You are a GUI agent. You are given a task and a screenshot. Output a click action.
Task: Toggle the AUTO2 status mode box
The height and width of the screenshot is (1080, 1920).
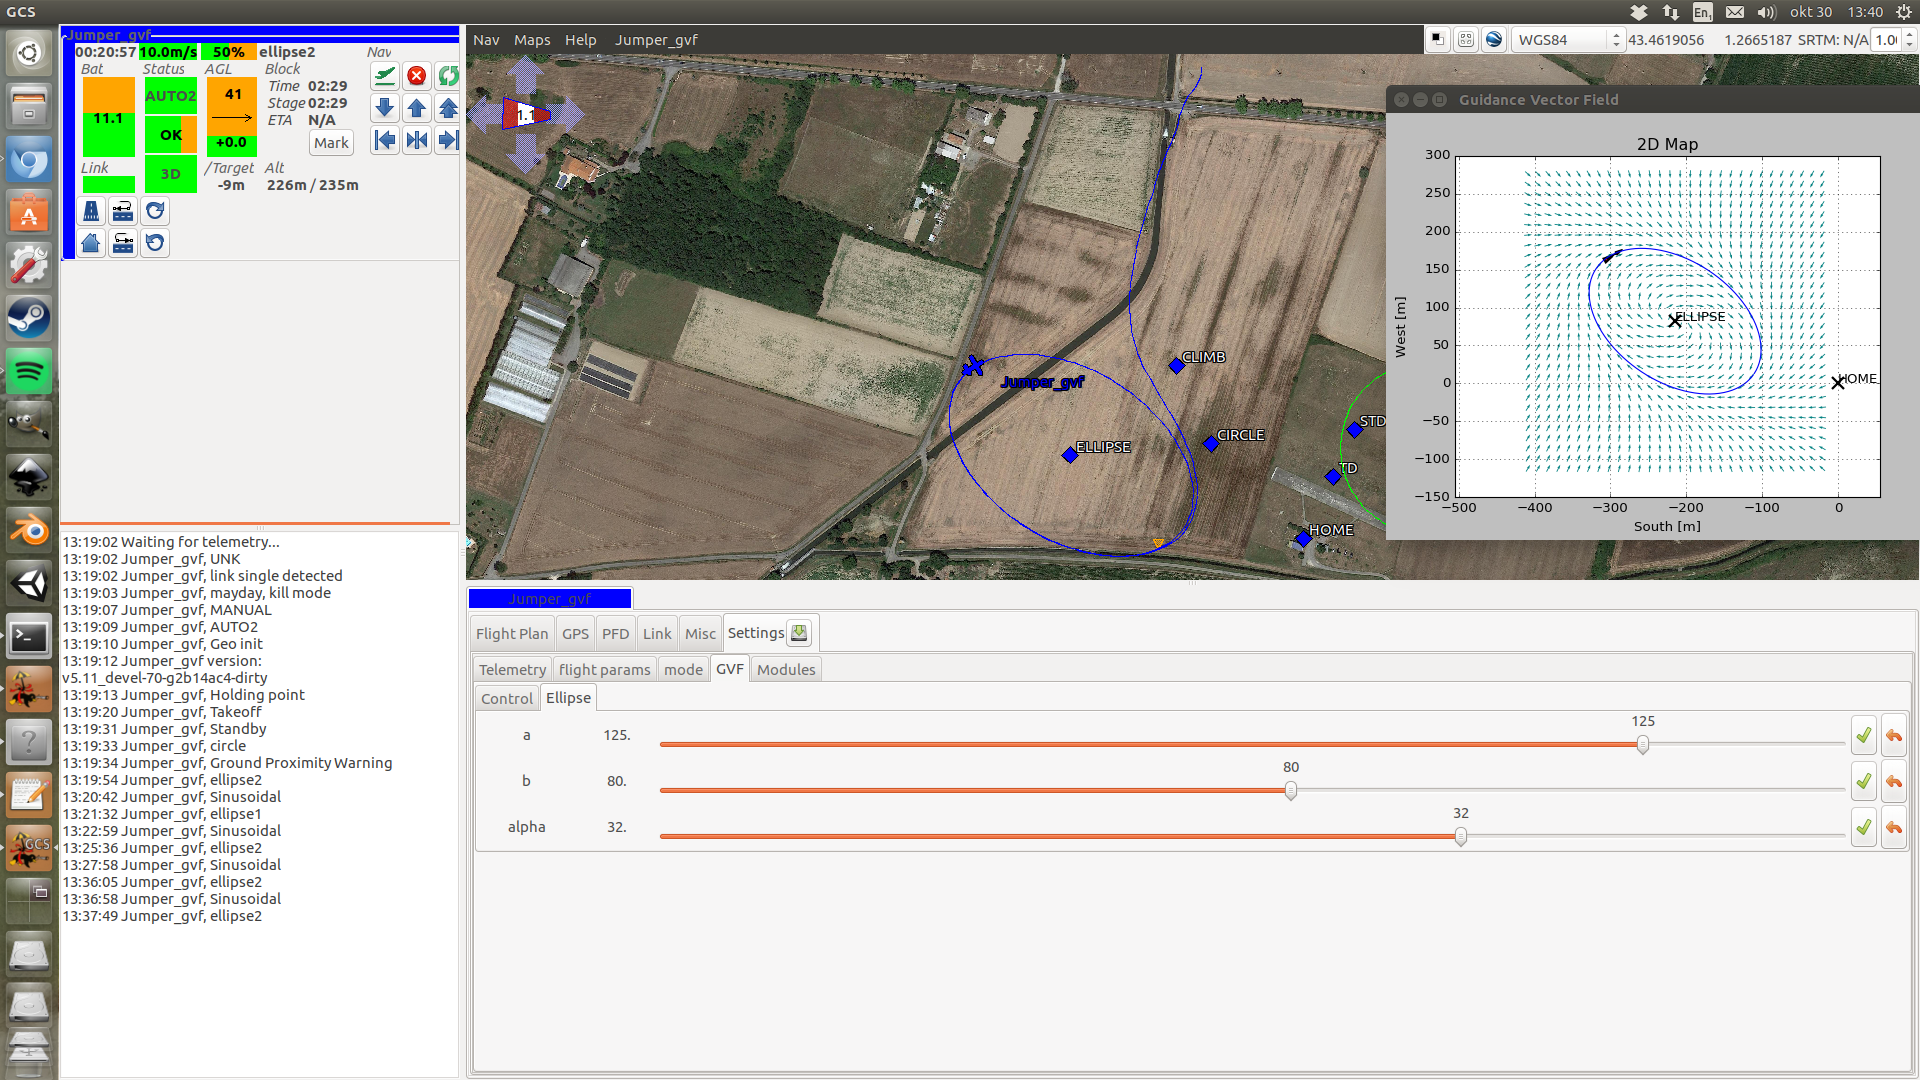coord(171,96)
